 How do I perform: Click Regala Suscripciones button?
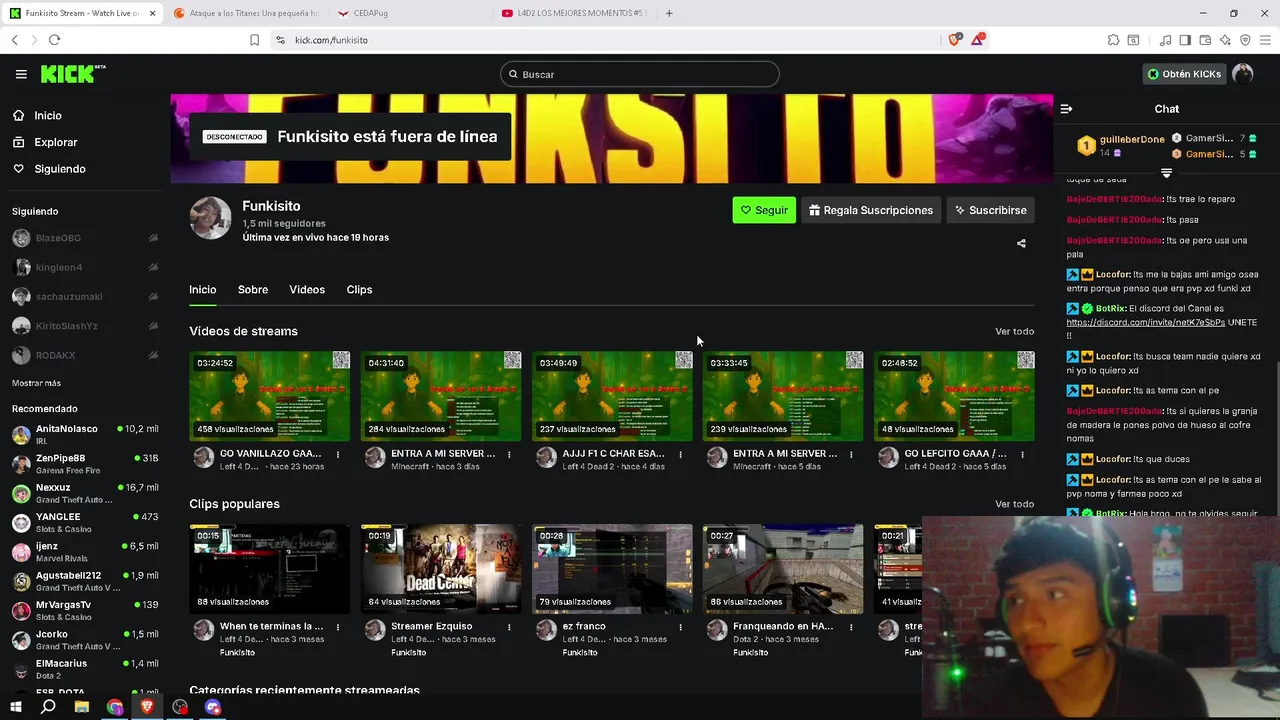click(x=871, y=210)
